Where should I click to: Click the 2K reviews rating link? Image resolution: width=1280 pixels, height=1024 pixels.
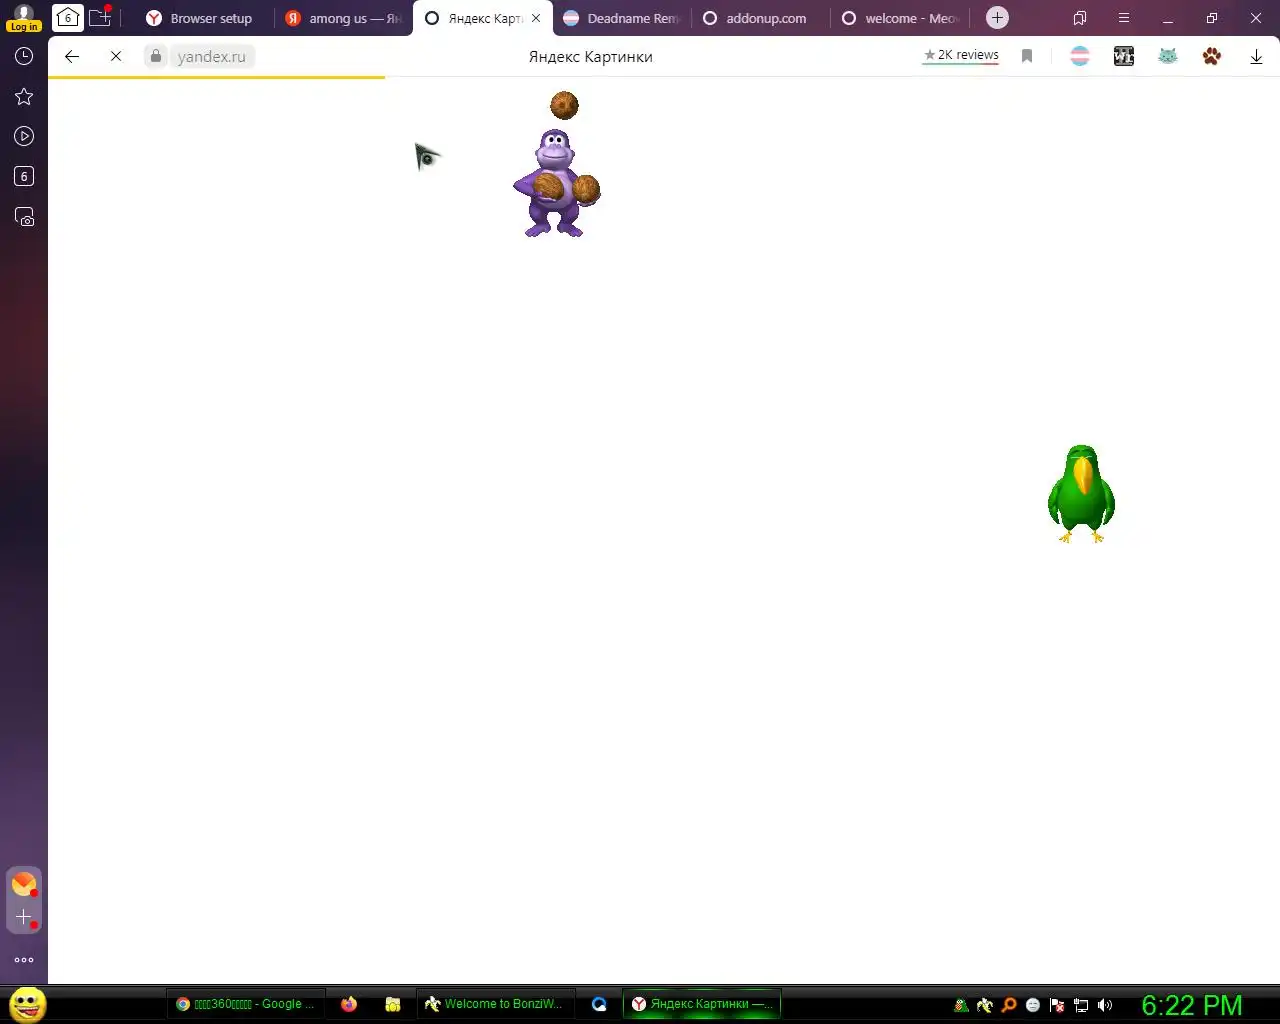pos(961,55)
